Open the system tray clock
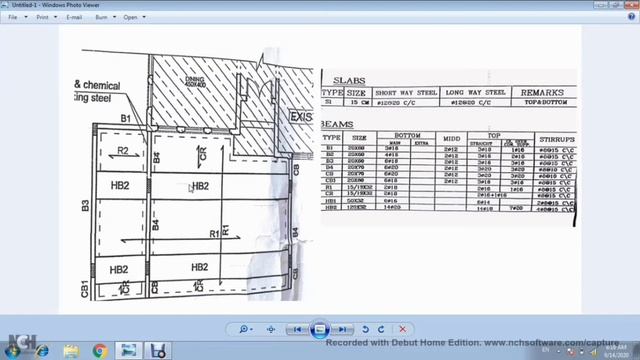 [616, 351]
